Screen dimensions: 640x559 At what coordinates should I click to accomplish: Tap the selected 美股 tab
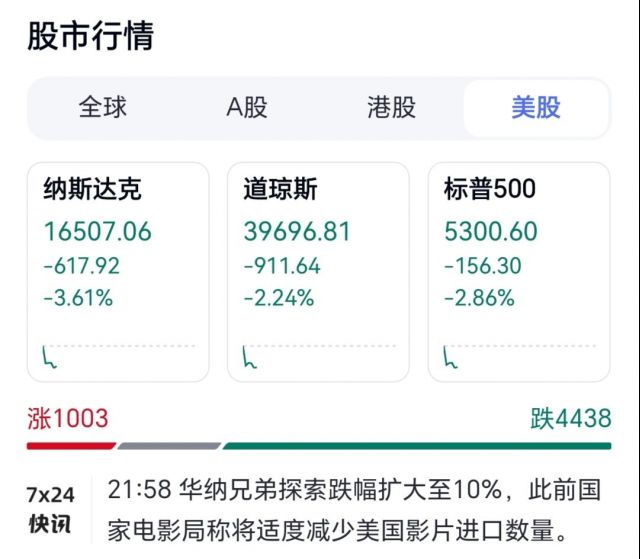[536, 108]
